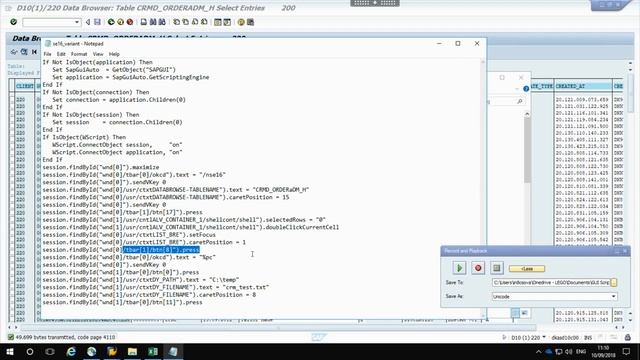
Task: Expand status bar with the small triangle
Action: [x=504, y=337]
